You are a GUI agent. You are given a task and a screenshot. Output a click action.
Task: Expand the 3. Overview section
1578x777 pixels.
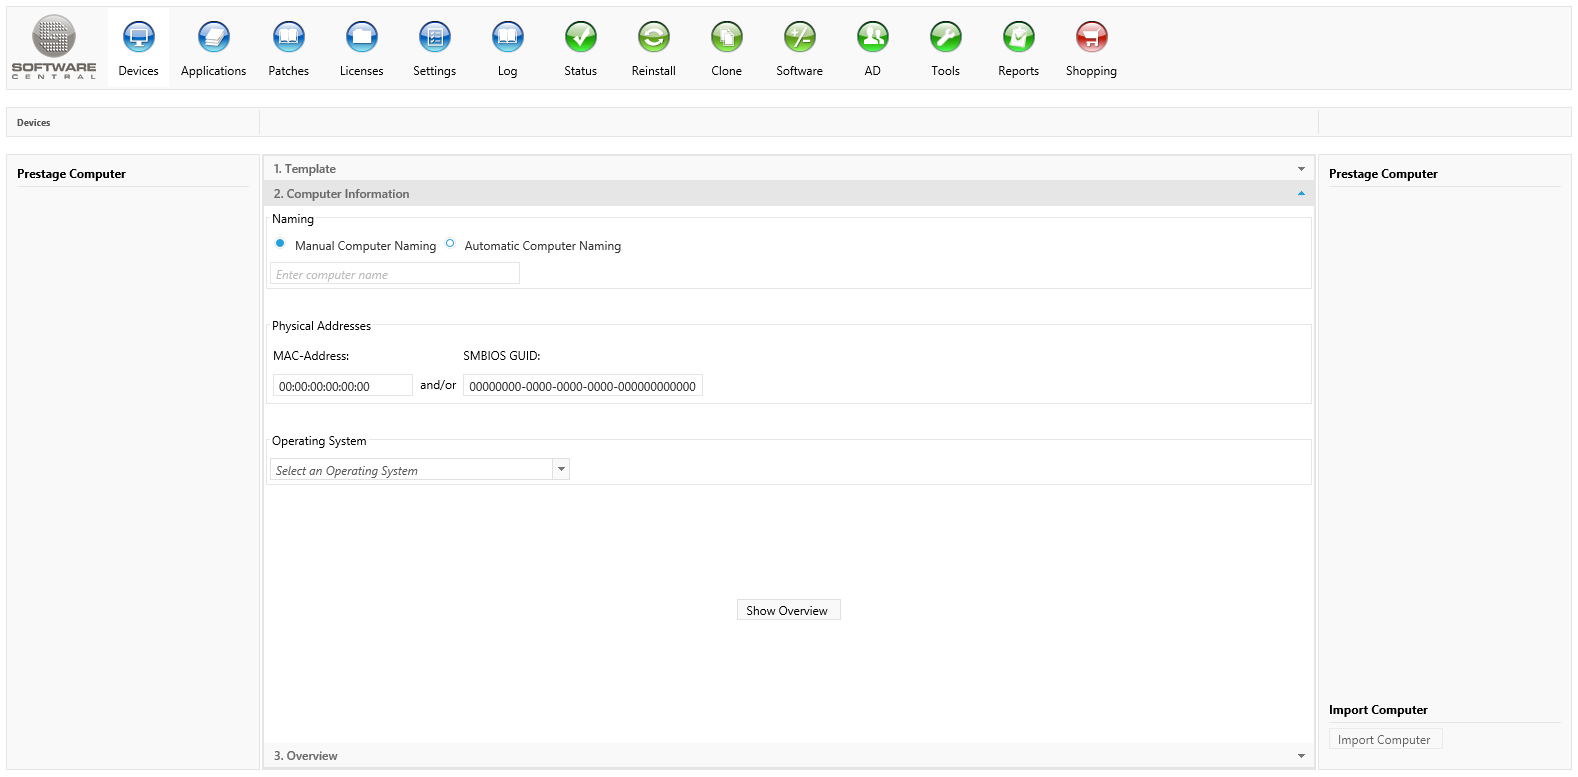point(787,756)
